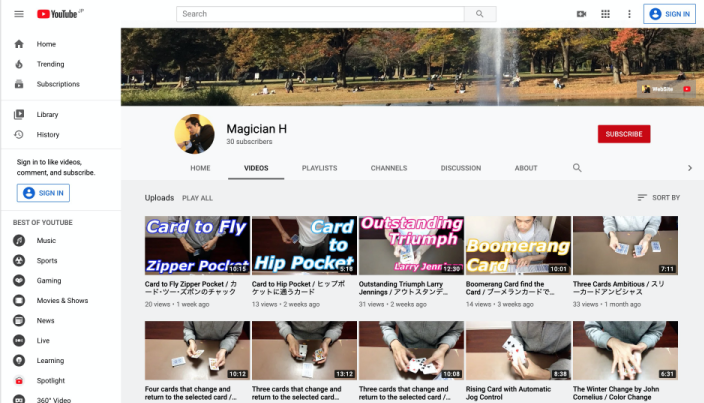Click Boomerang Card find the Card title

[510, 288]
